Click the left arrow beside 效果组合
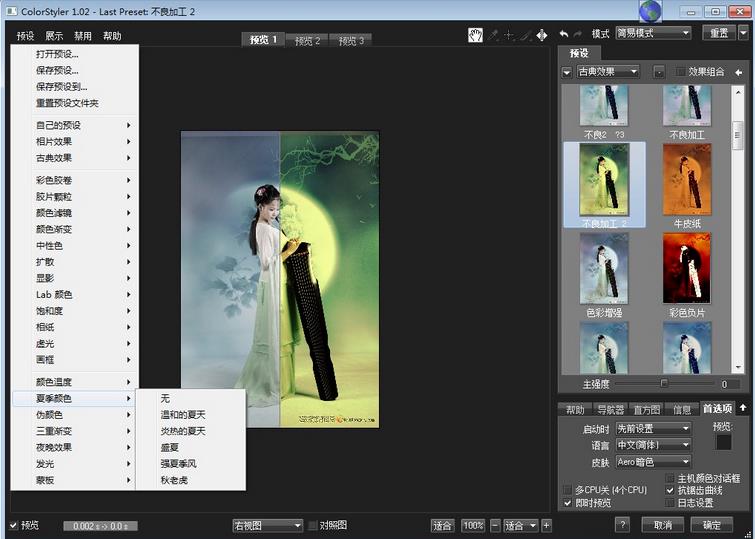755x539 pixels. tap(738, 72)
